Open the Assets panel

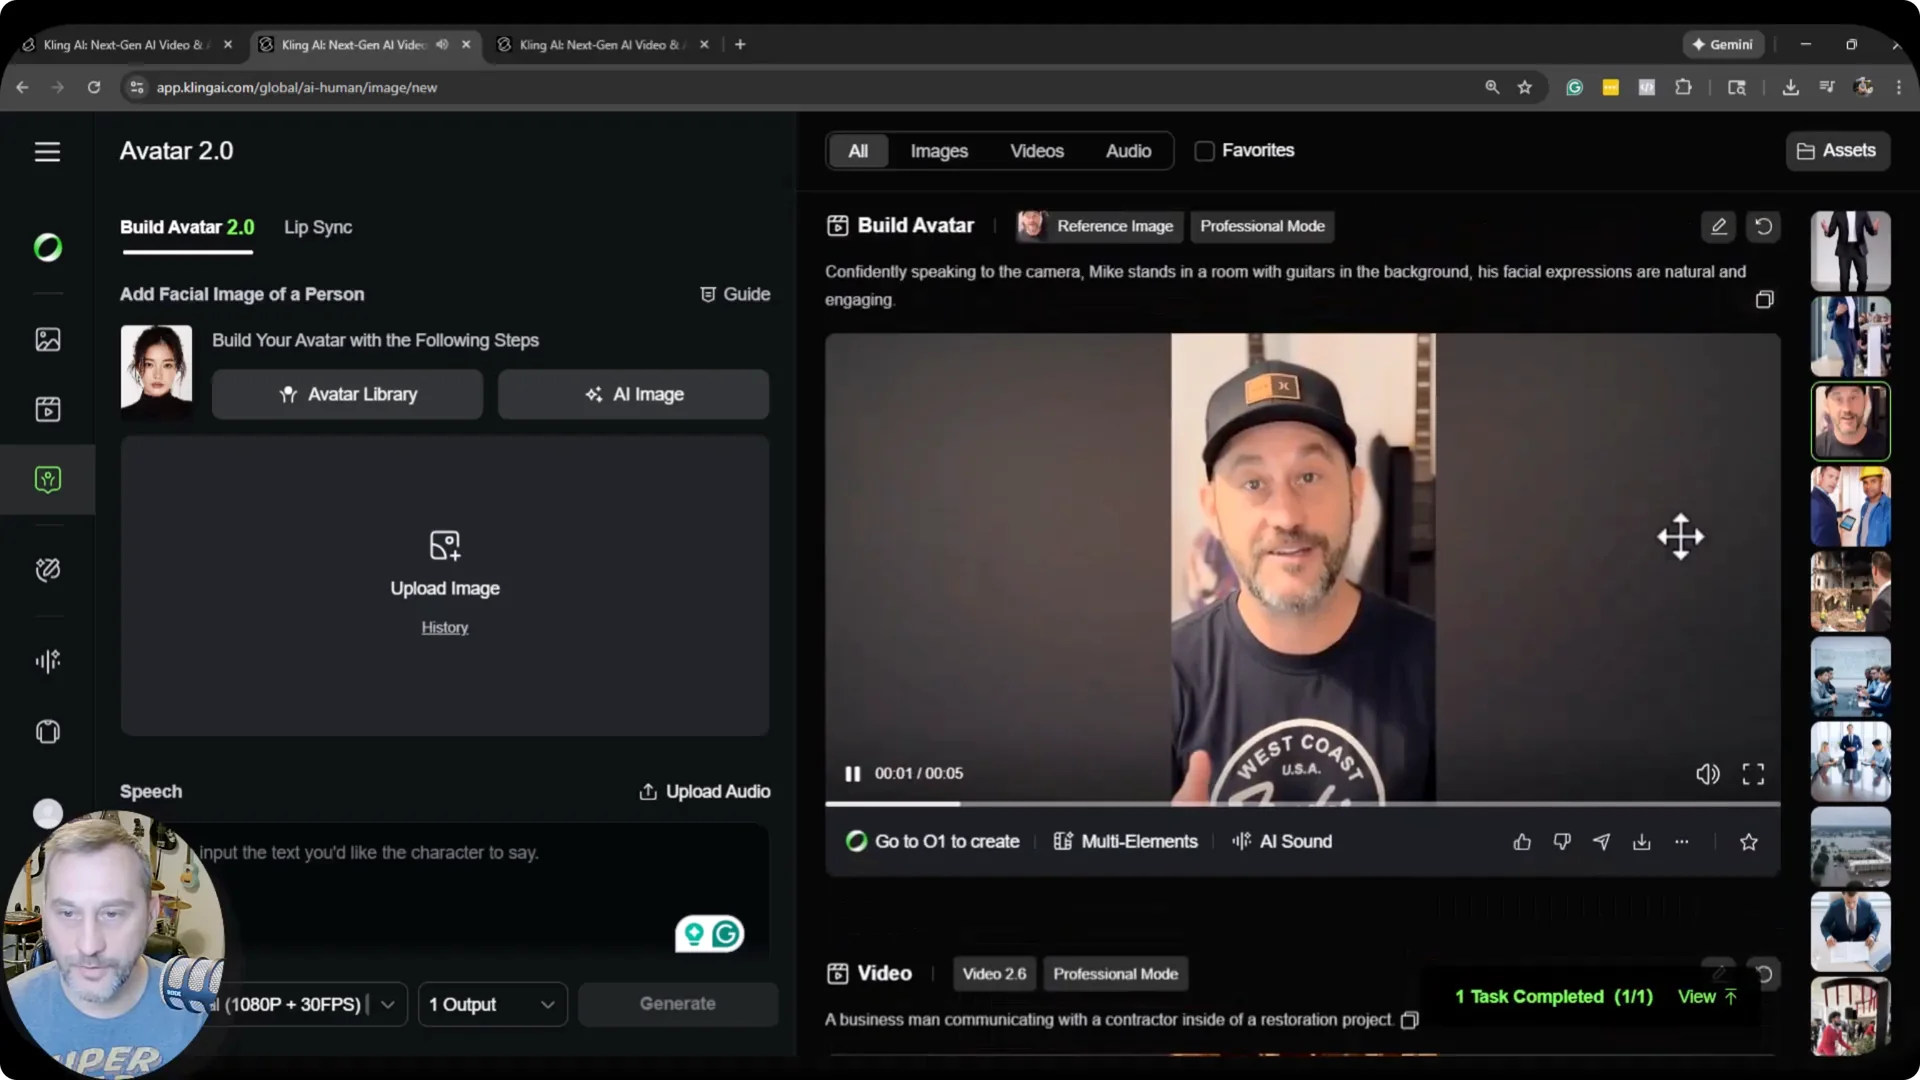1837,151
